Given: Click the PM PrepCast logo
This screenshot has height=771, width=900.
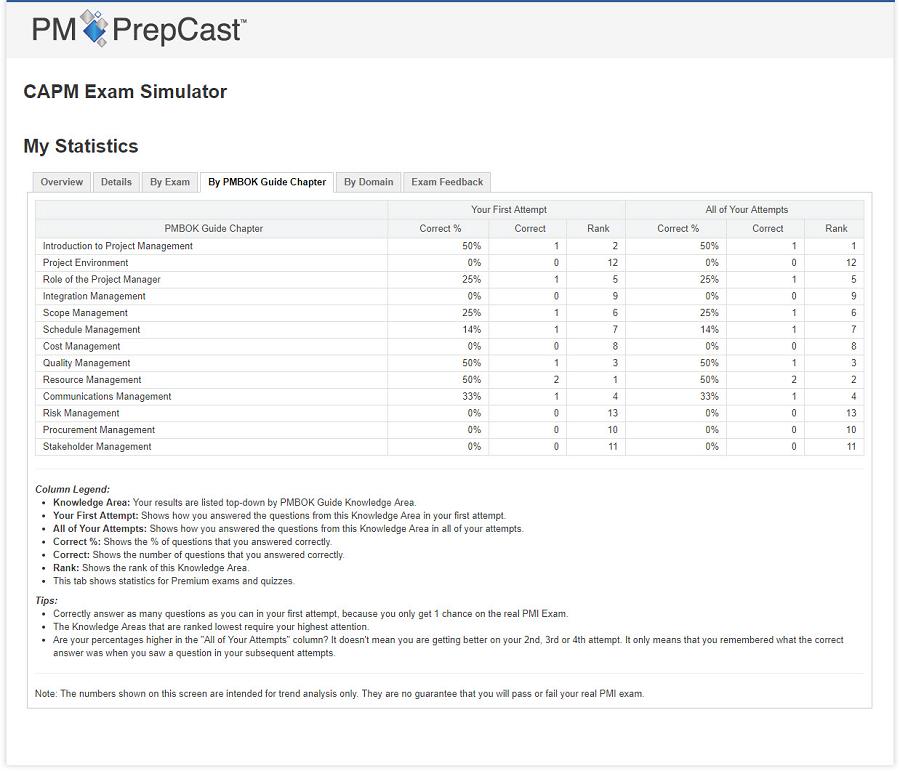Looking at the screenshot, I should point(139,29).
